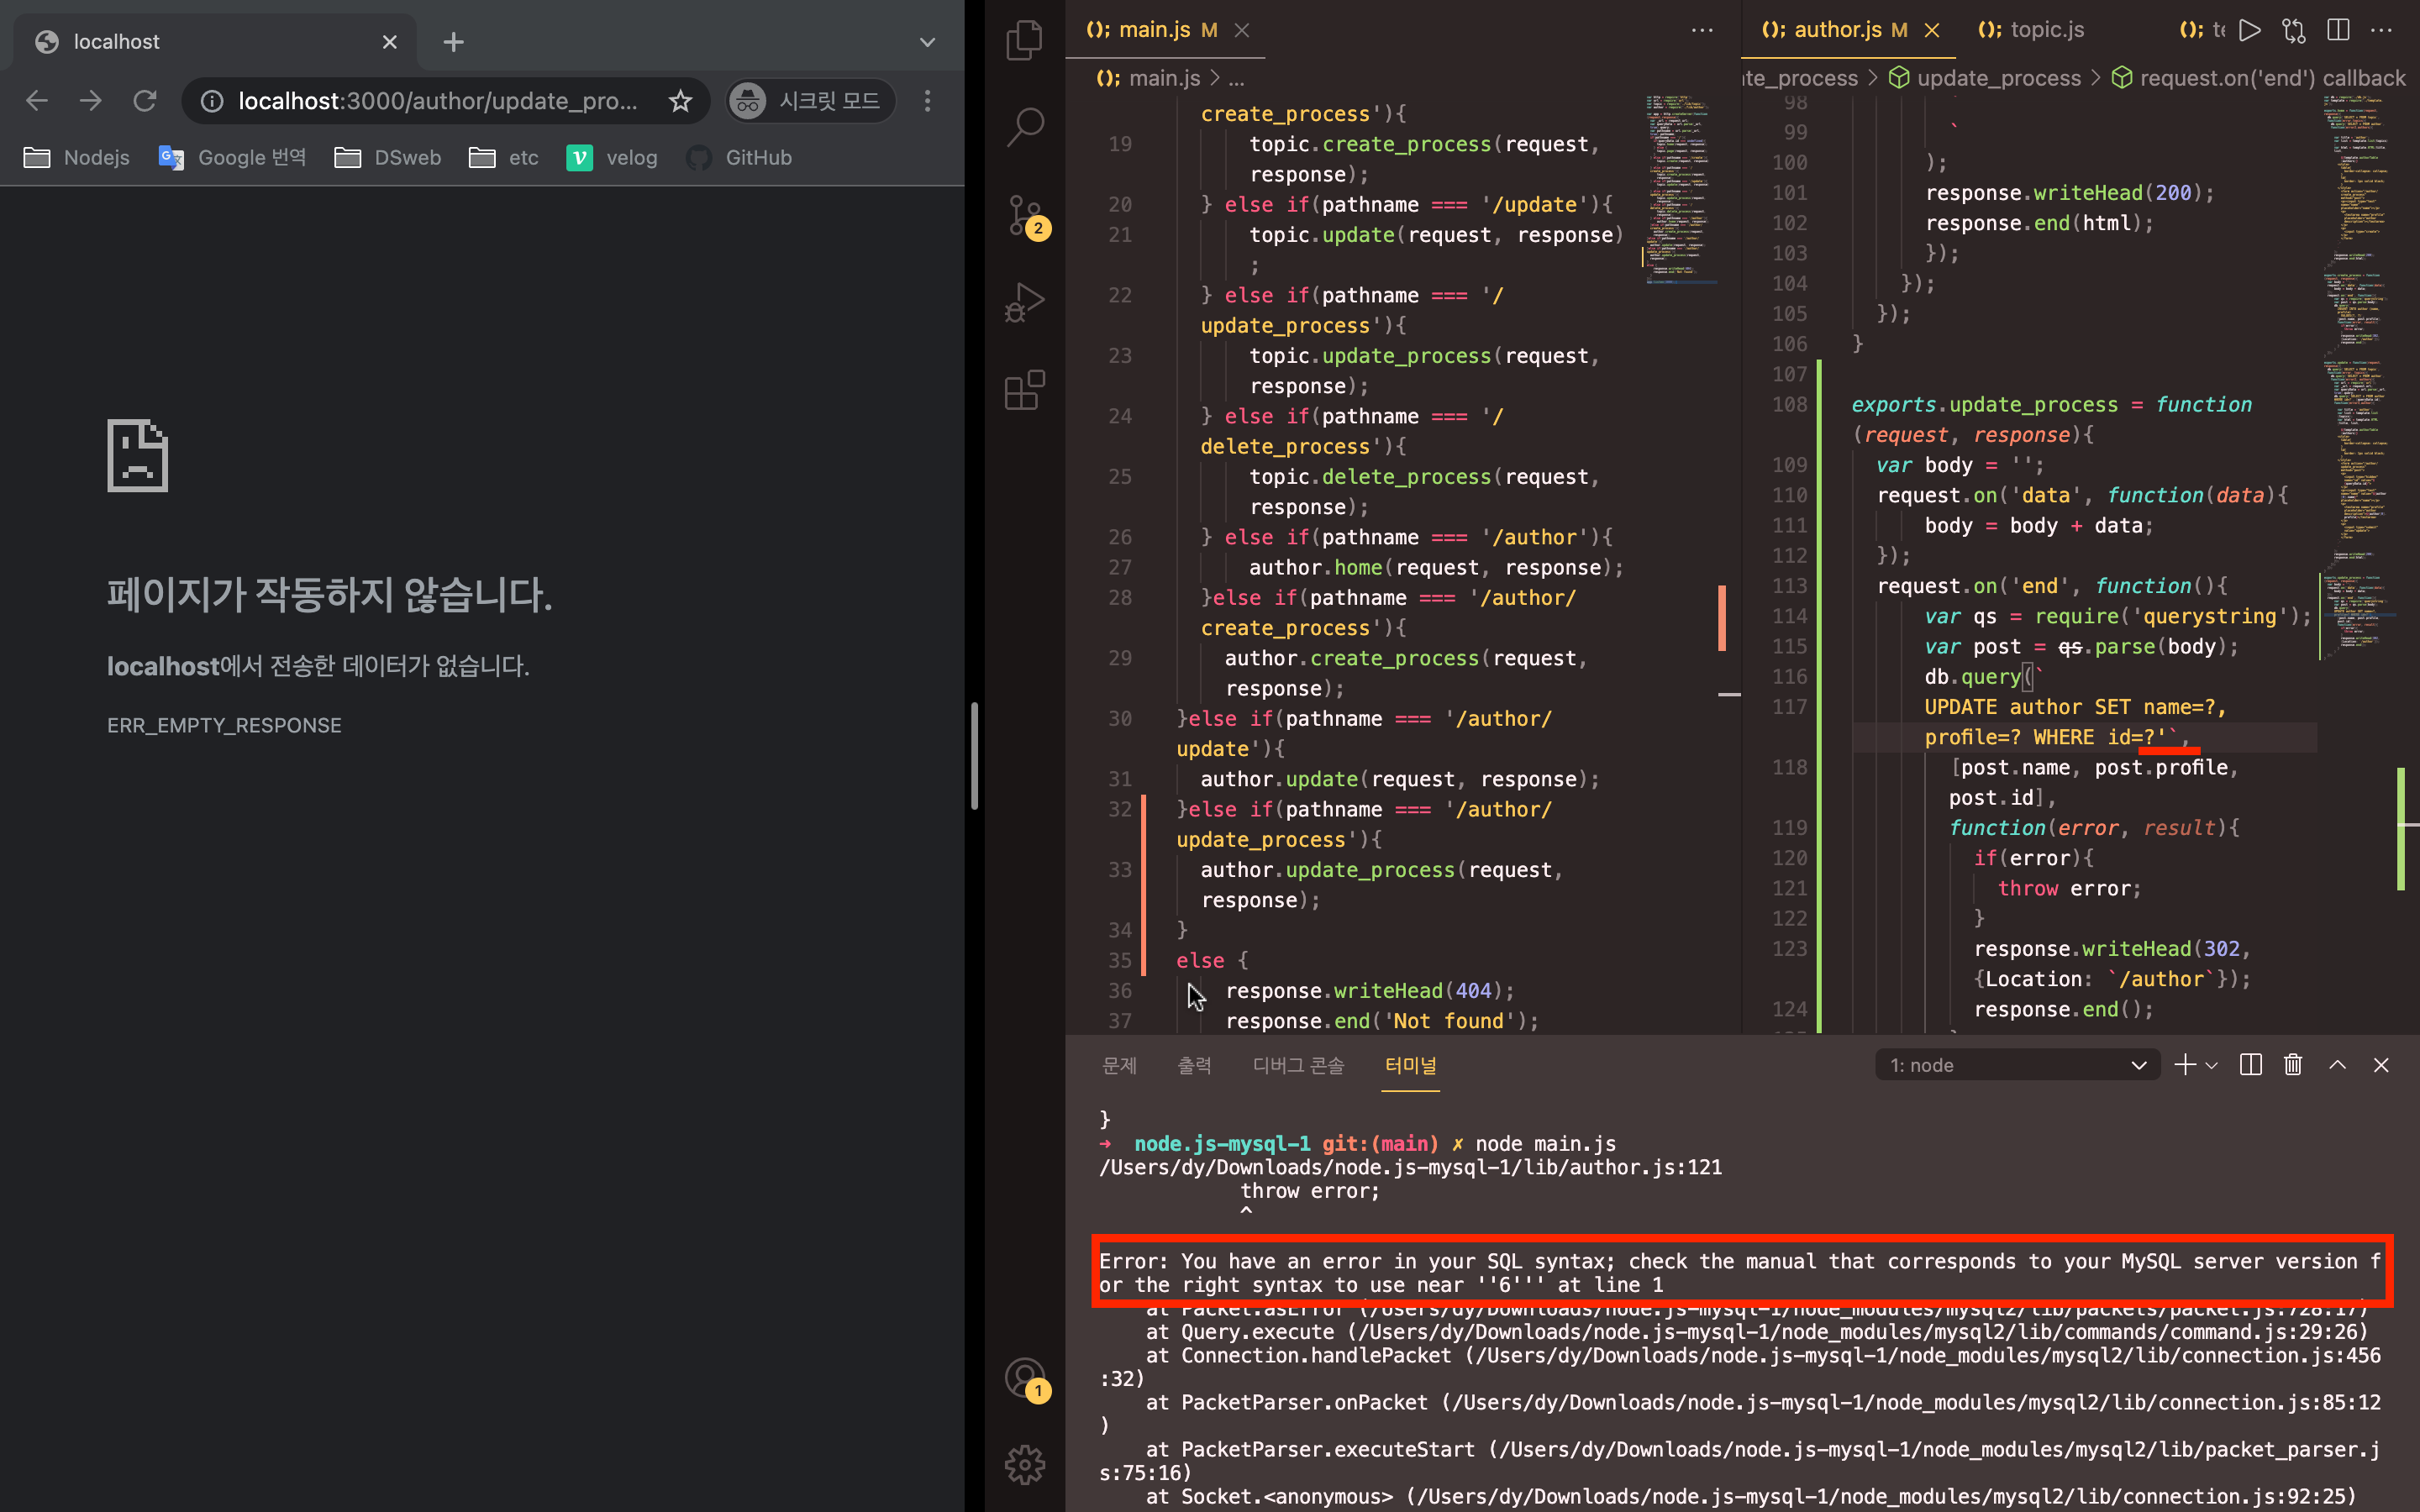Open the Run and Debug view
Screen dimensions: 2420x1512
[x=1024, y=302]
